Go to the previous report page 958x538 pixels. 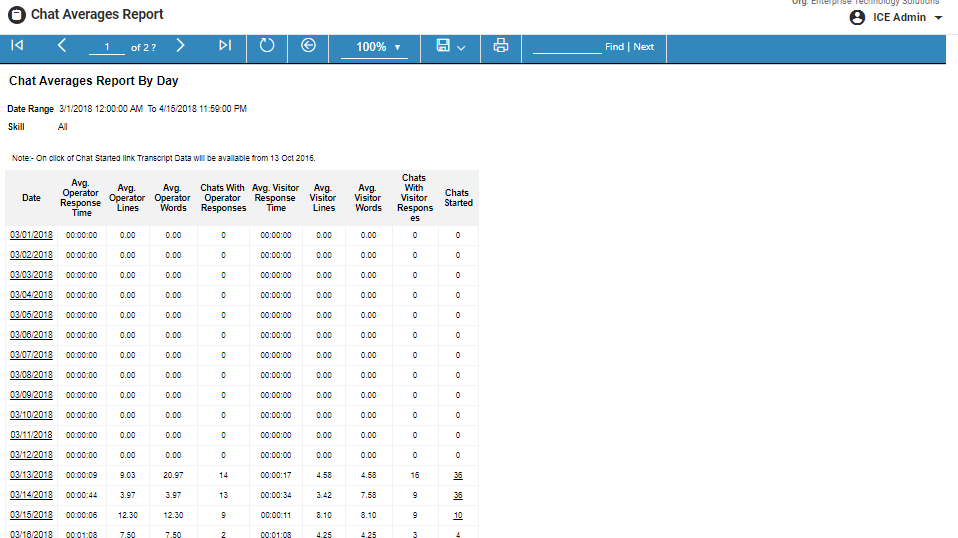tap(61, 46)
